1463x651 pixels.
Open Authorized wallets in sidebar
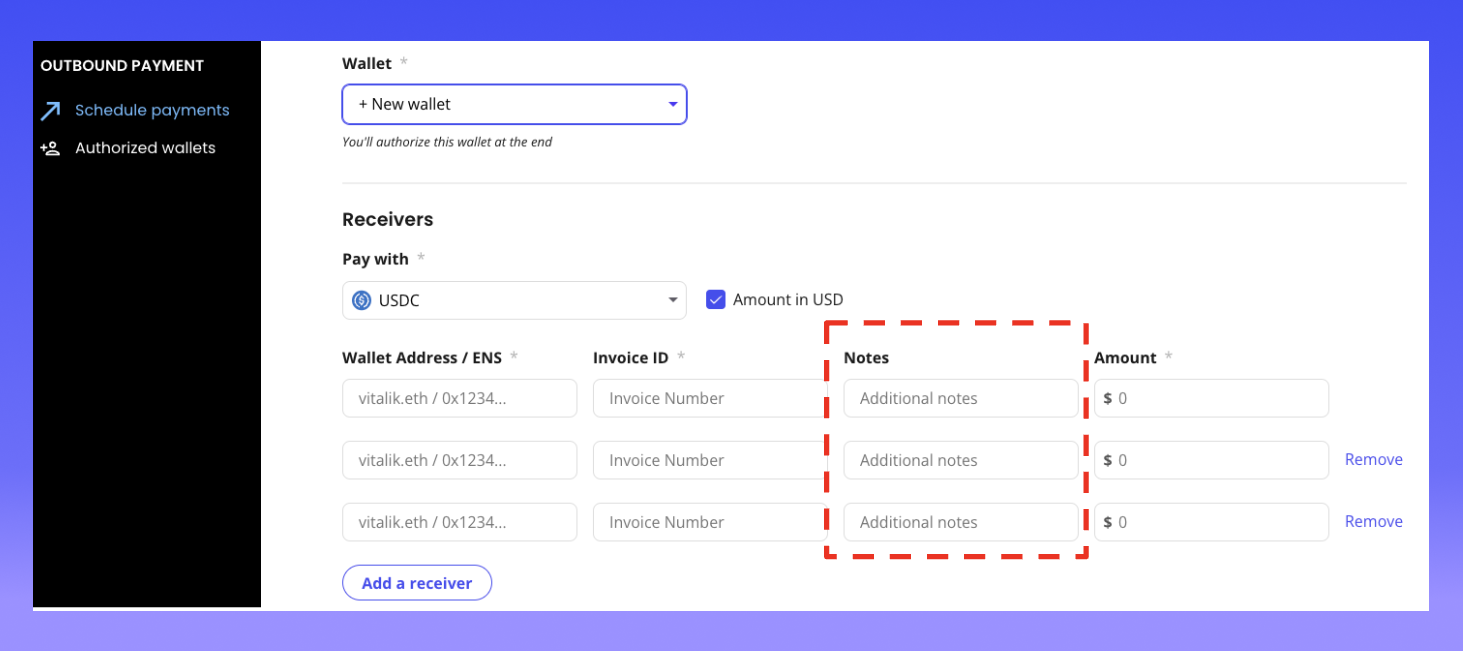click(x=145, y=148)
